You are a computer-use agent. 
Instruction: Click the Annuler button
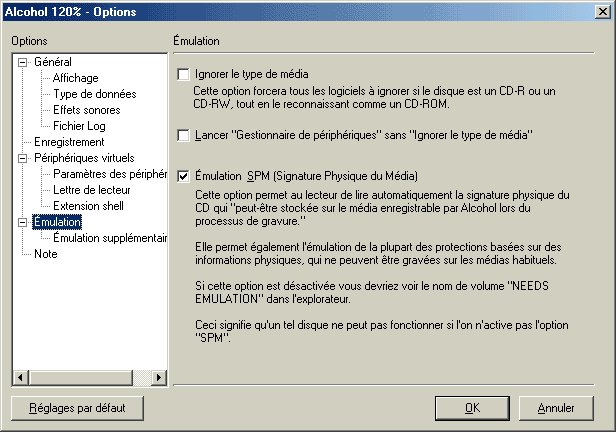(x=556, y=408)
